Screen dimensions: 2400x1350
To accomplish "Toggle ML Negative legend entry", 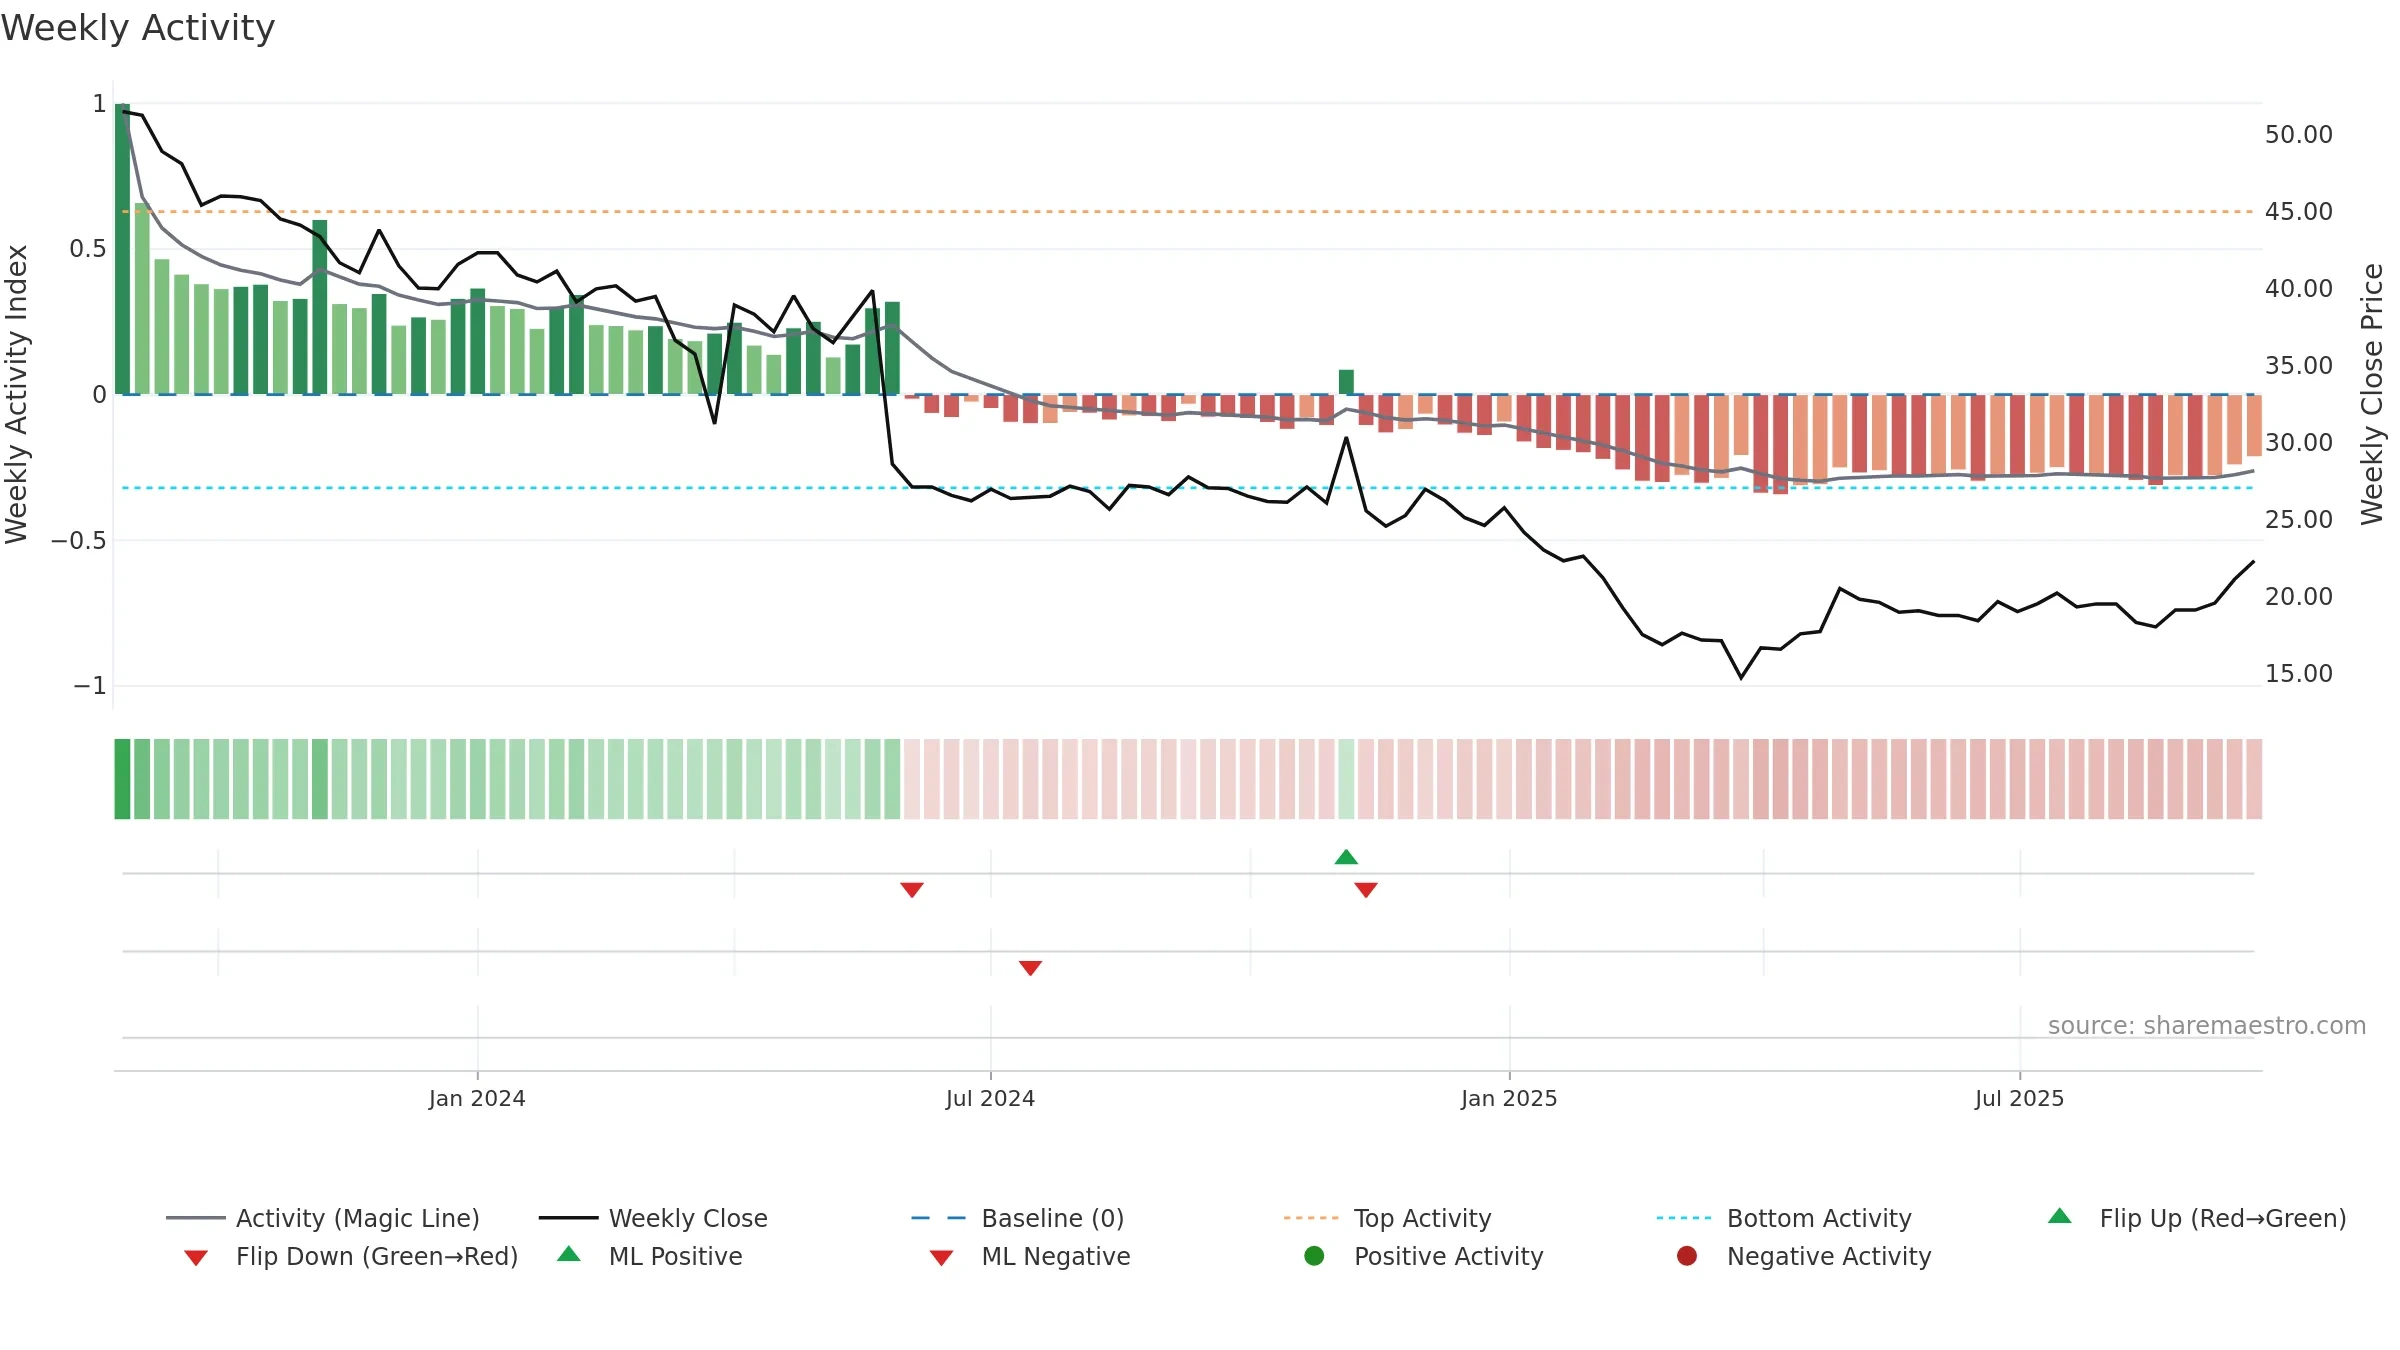I will [1030, 1256].
